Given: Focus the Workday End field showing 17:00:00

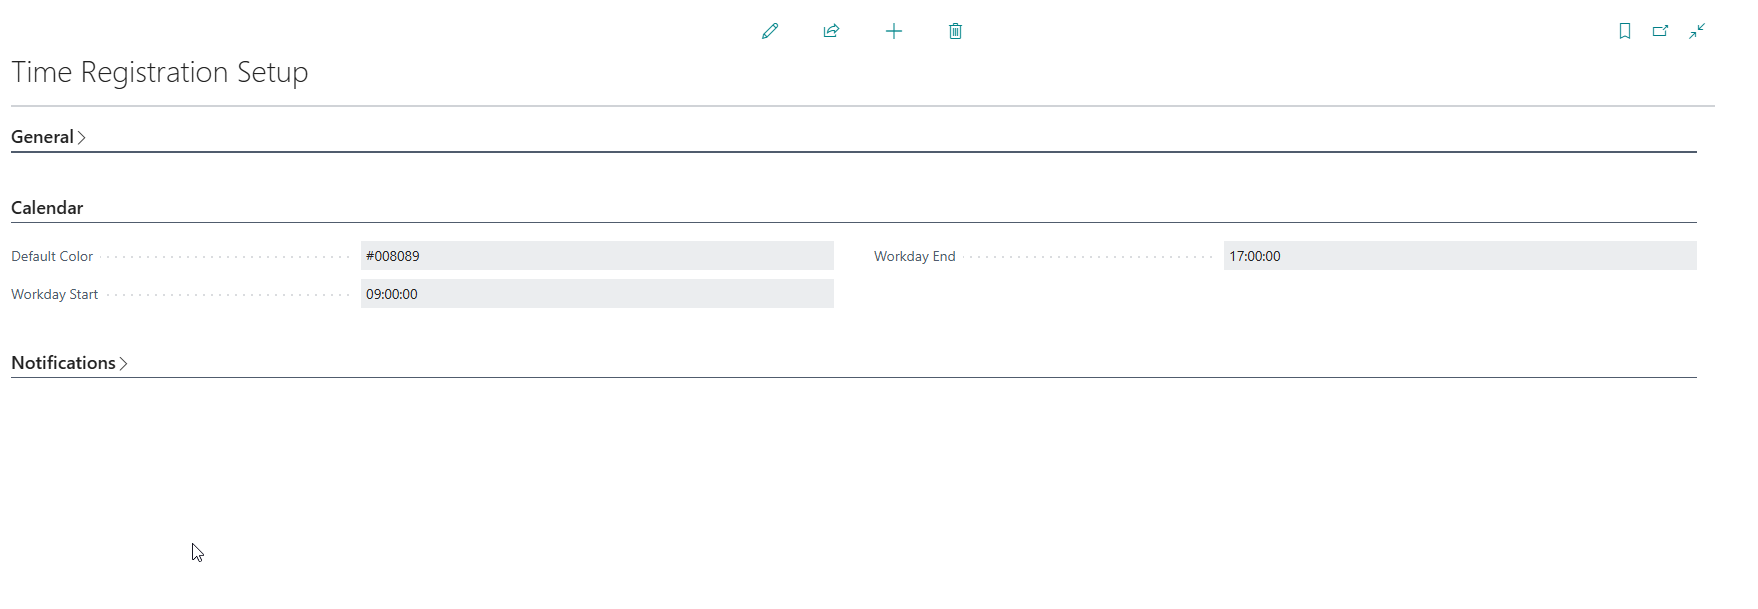Looking at the screenshot, I should coord(1459,256).
